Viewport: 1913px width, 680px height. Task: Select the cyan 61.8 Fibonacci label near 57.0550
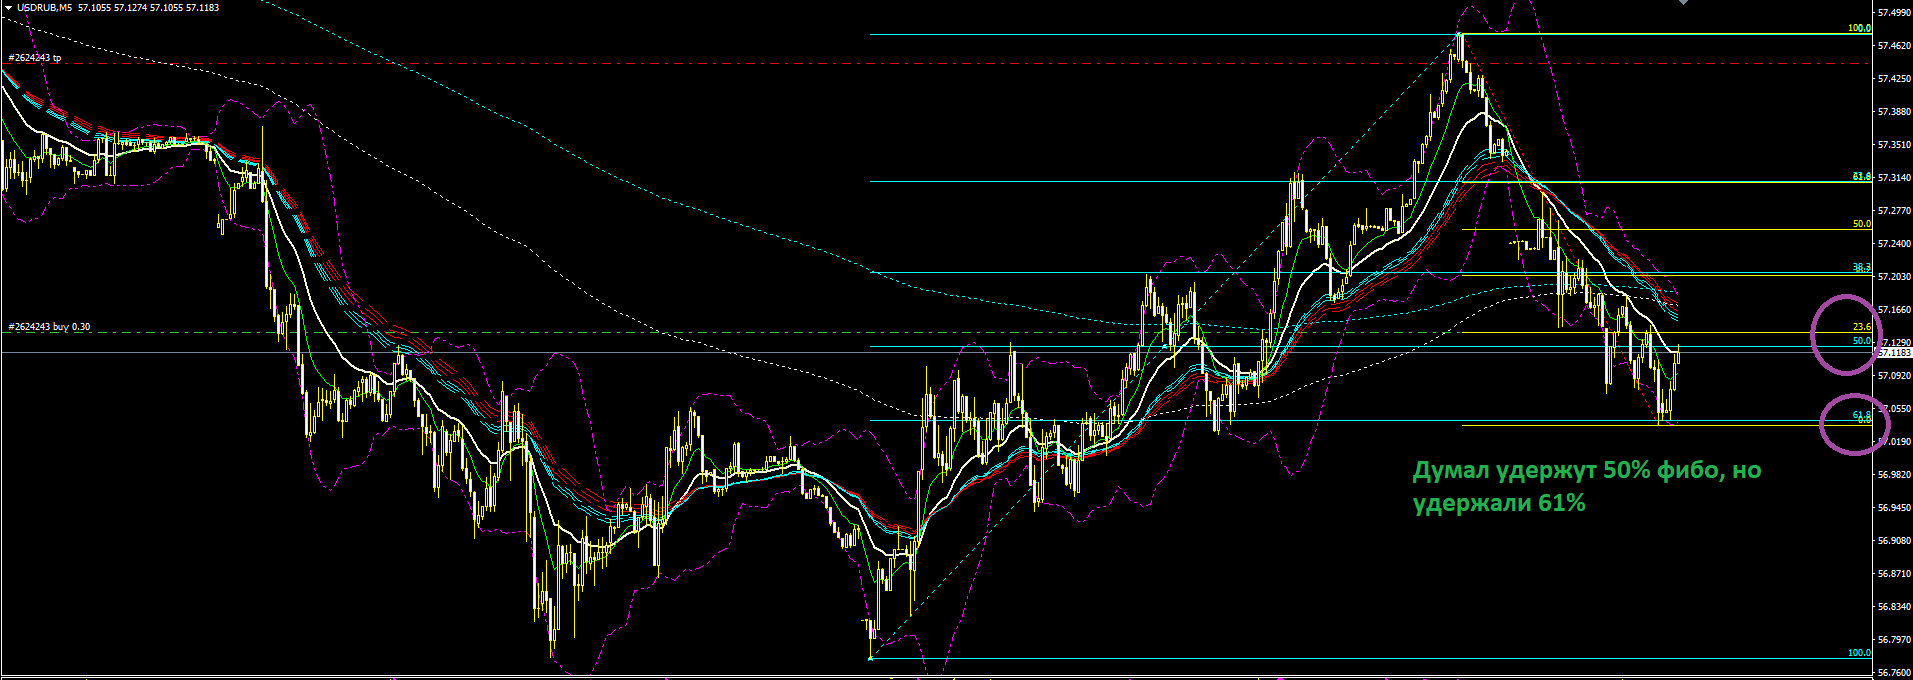pyautogui.click(x=1861, y=414)
